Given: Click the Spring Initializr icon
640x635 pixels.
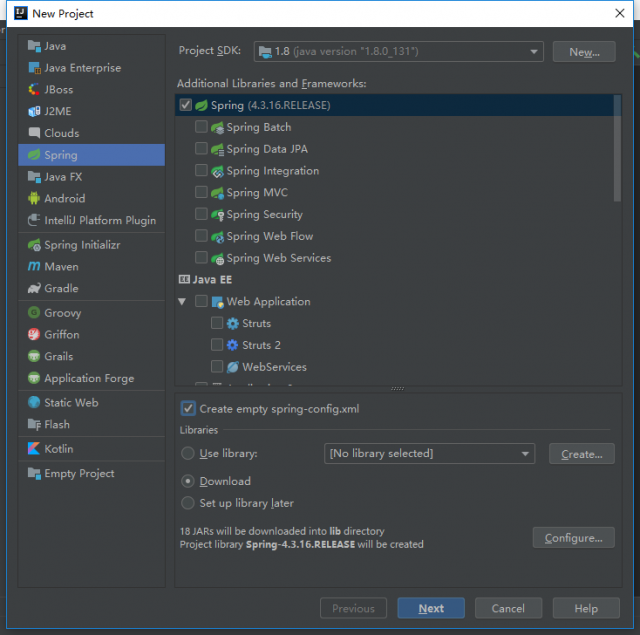Looking at the screenshot, I should (x=34, y=245).
